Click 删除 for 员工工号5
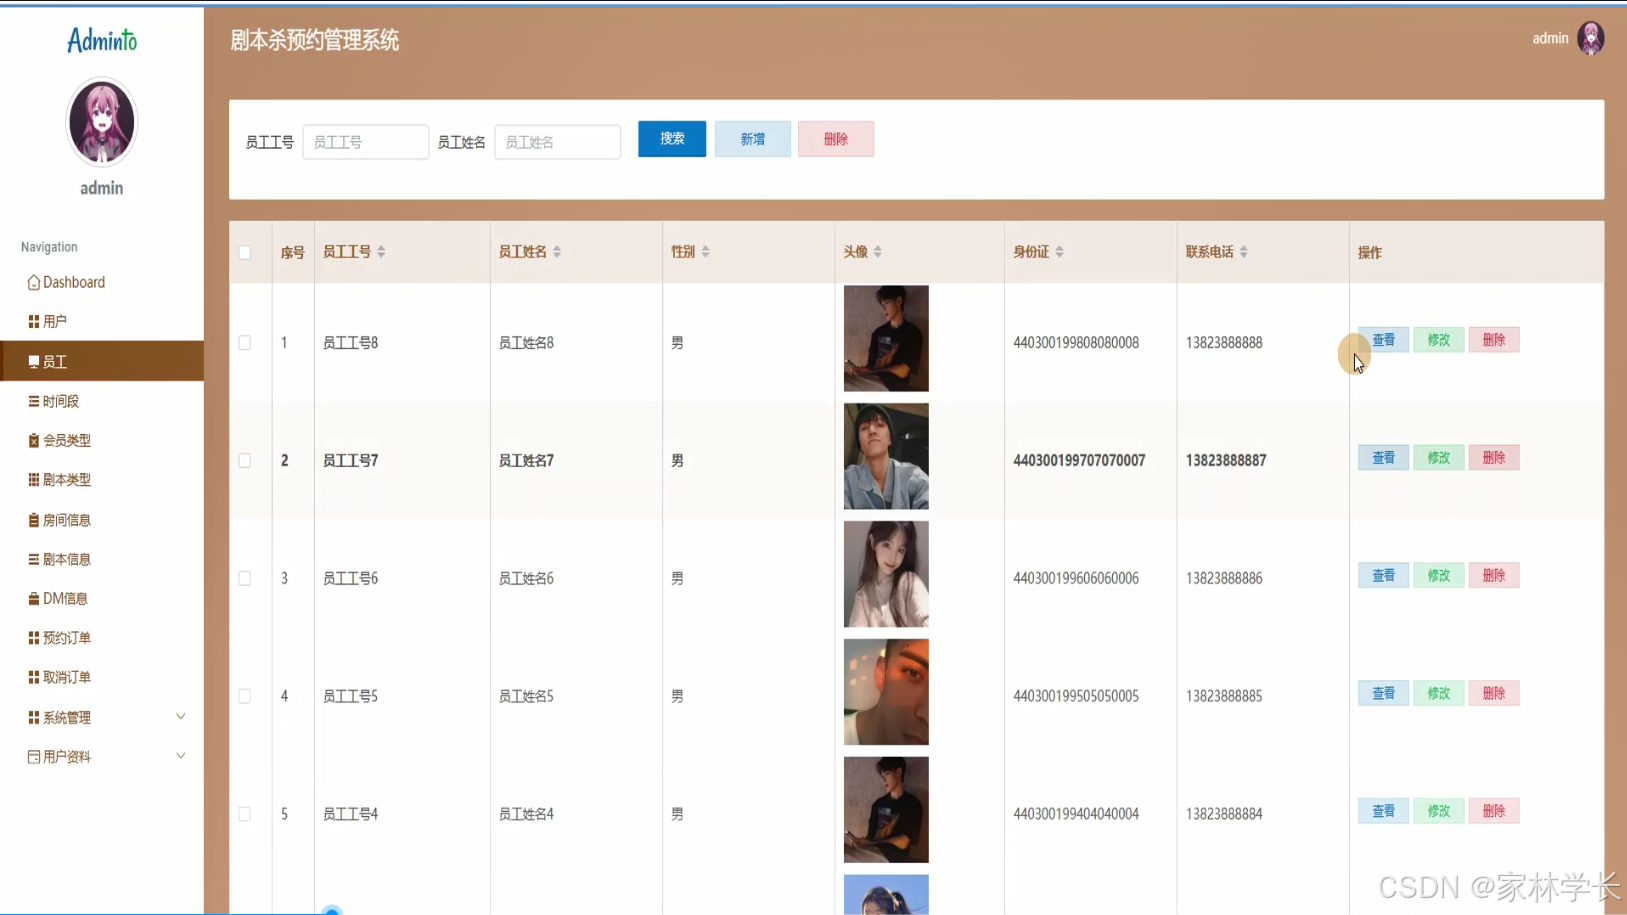The image size is (1627, 915). [1494, 693]
